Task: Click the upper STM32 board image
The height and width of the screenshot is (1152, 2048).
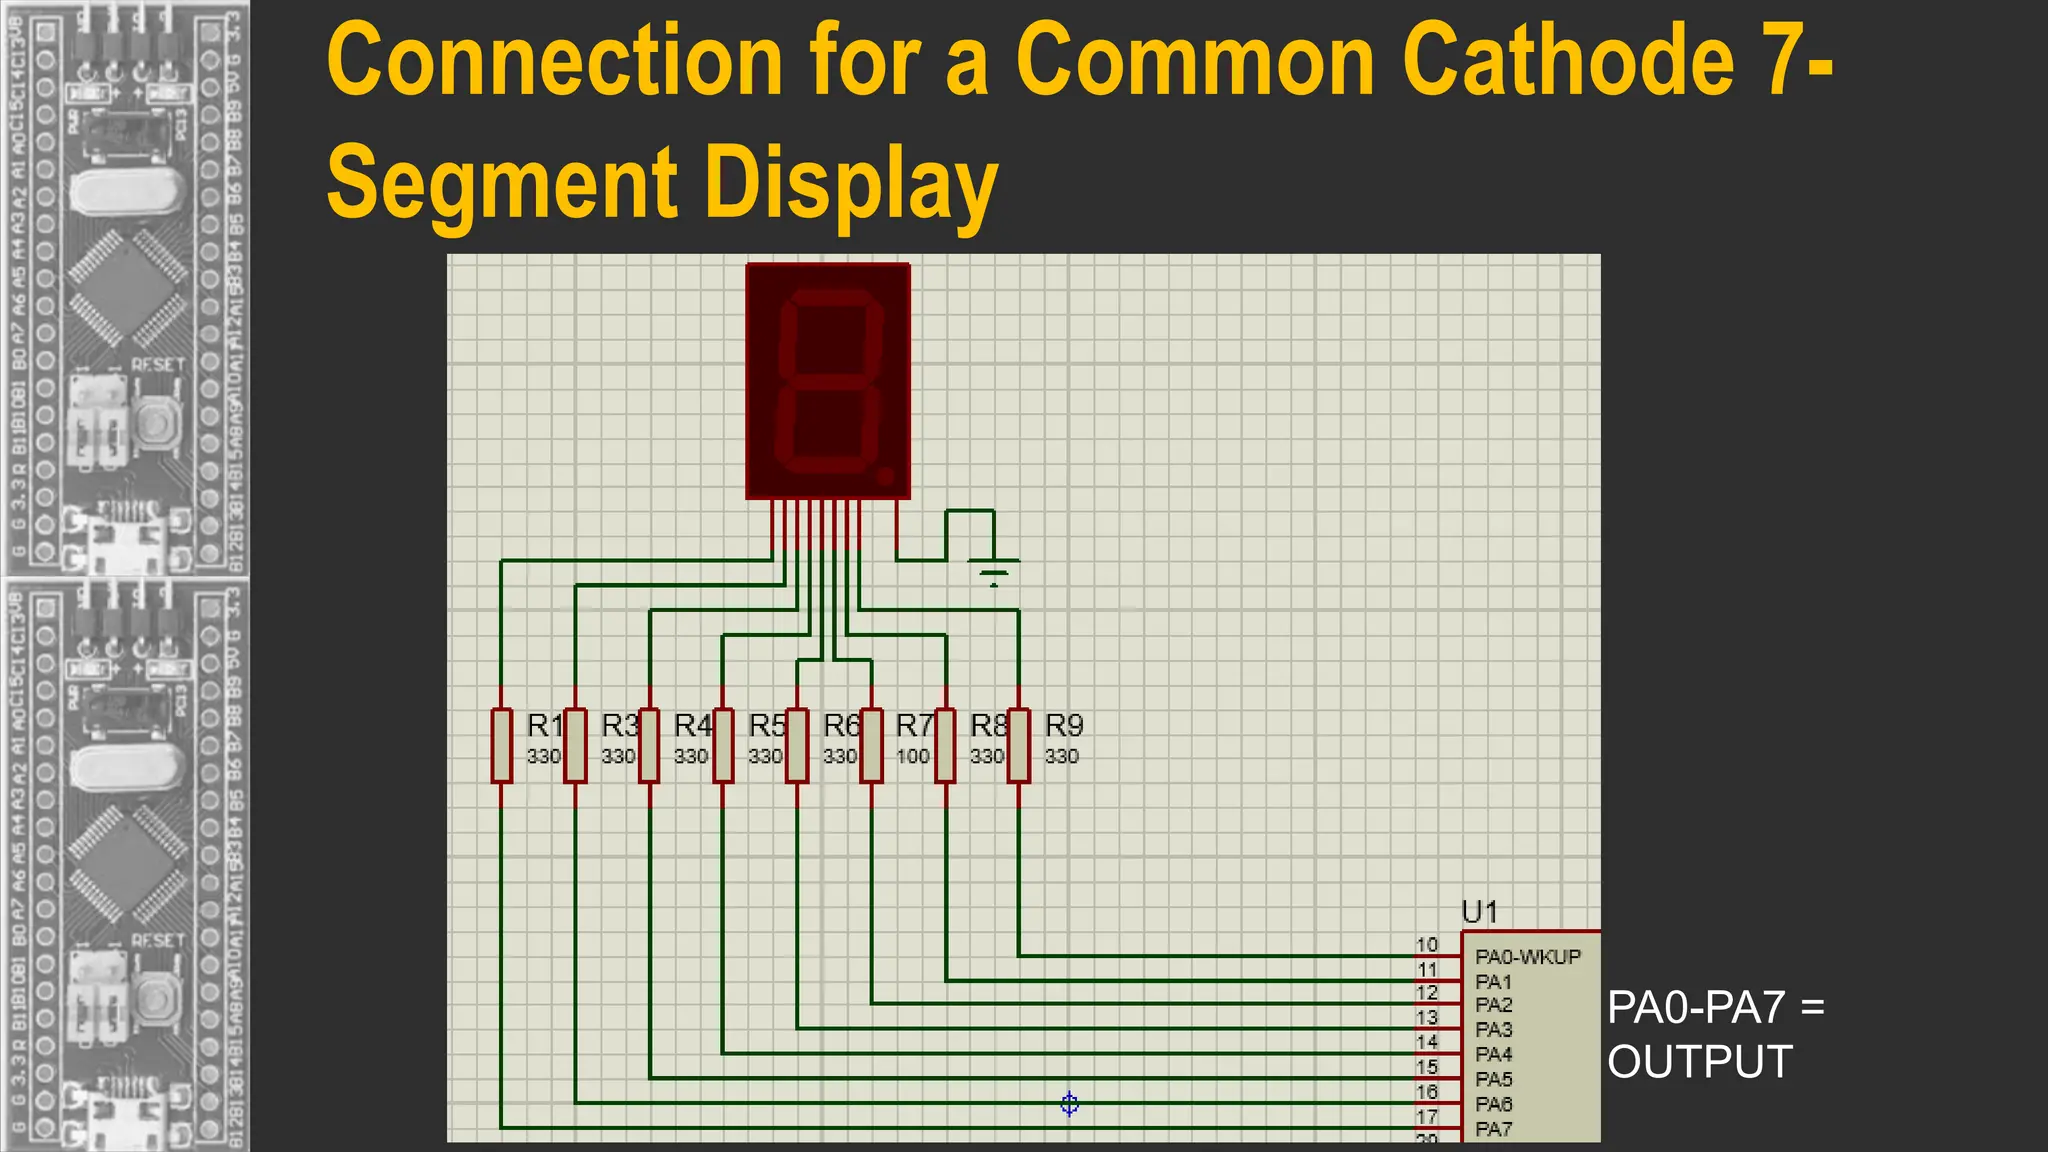Action: click(x=125, y=288)
